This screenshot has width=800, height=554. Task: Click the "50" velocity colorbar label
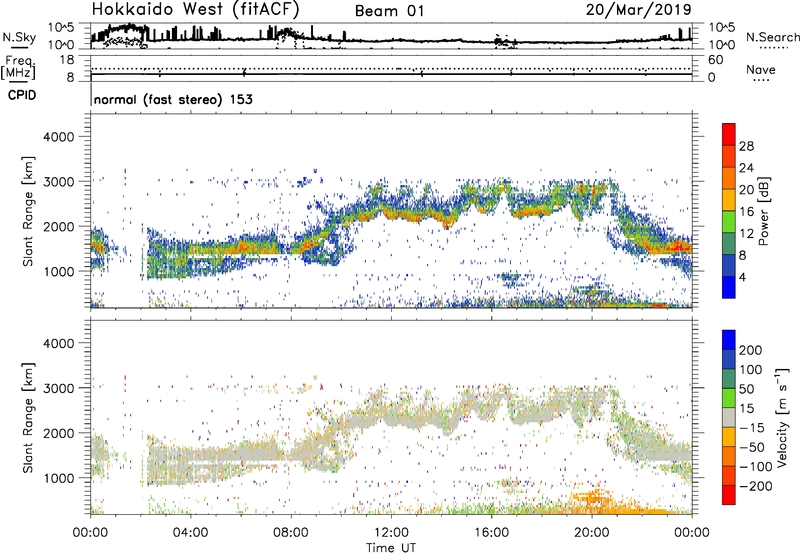pyautogui.click(x=747, y=389)
